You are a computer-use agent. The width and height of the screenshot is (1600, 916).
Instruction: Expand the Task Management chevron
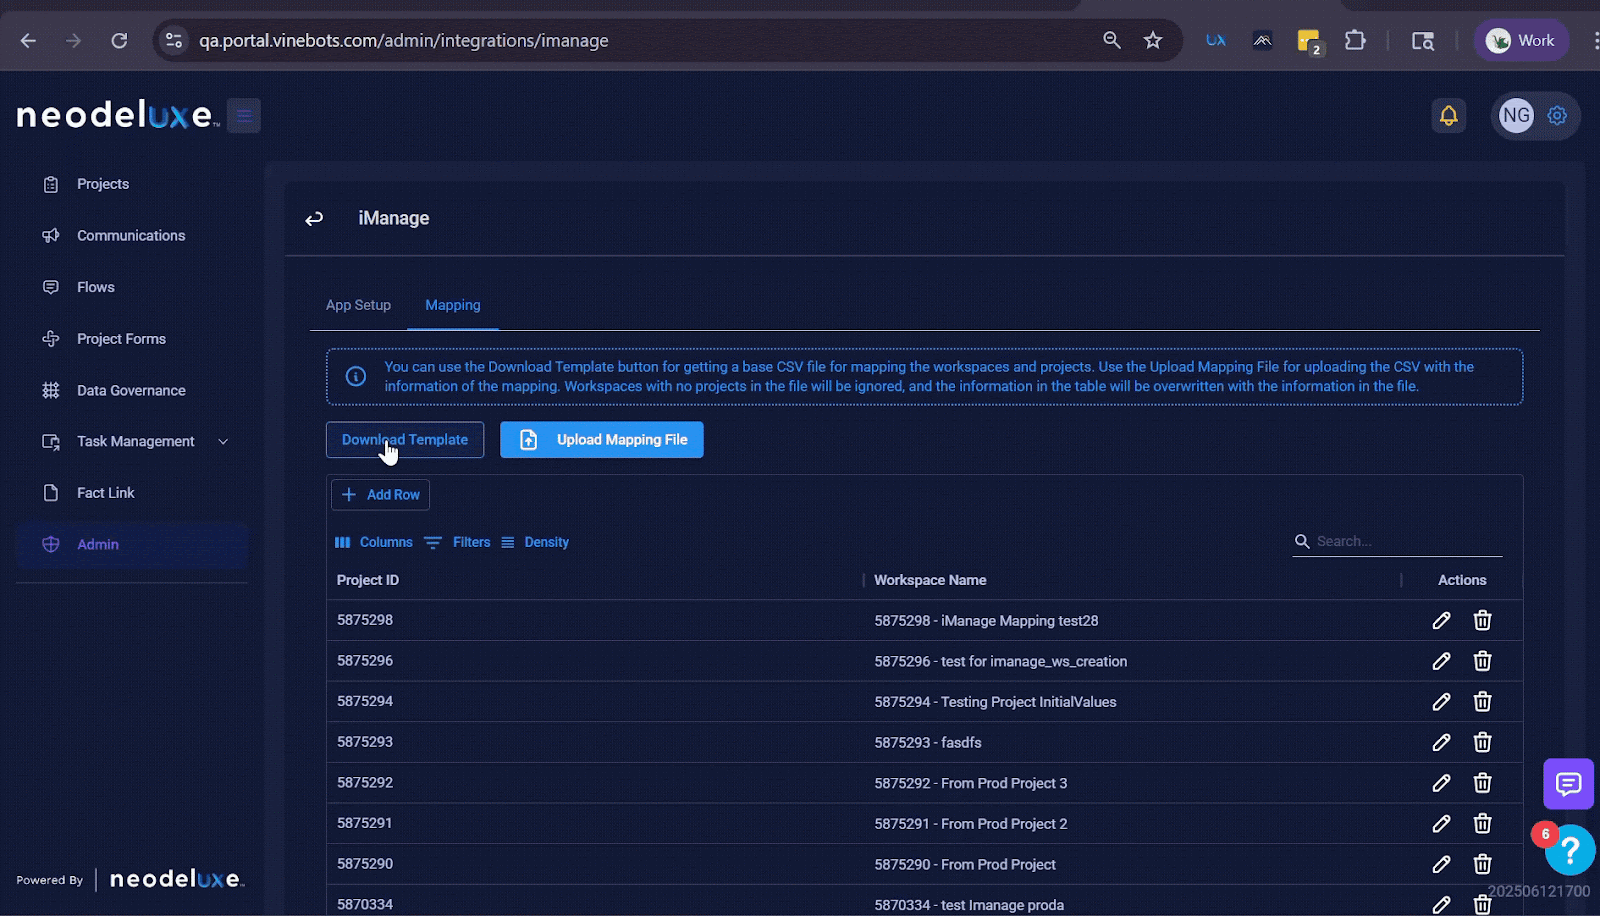[223, 442]
